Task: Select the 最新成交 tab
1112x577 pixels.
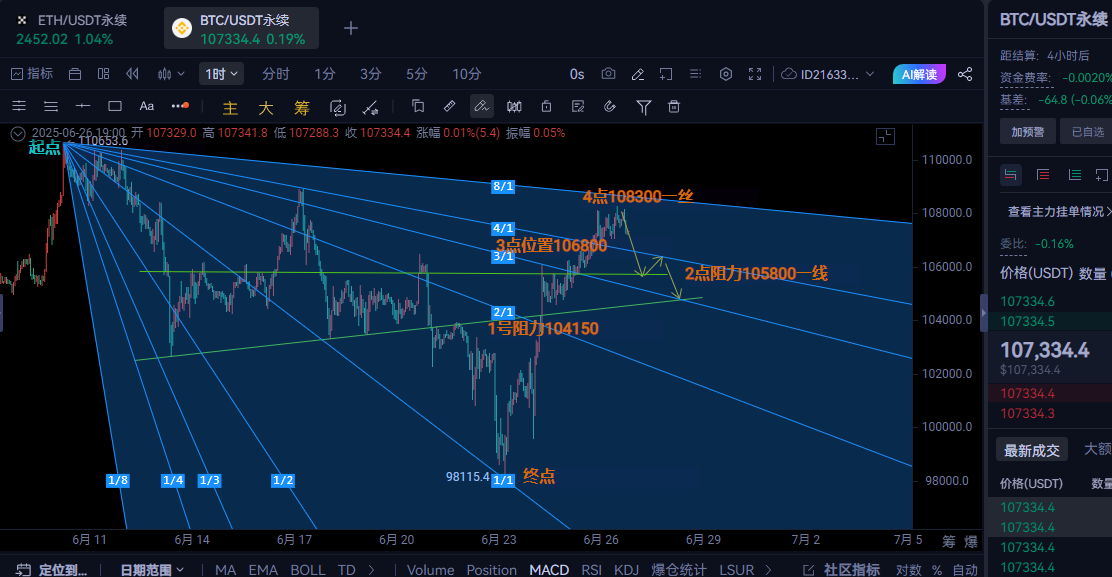Action: point(1032,450)
